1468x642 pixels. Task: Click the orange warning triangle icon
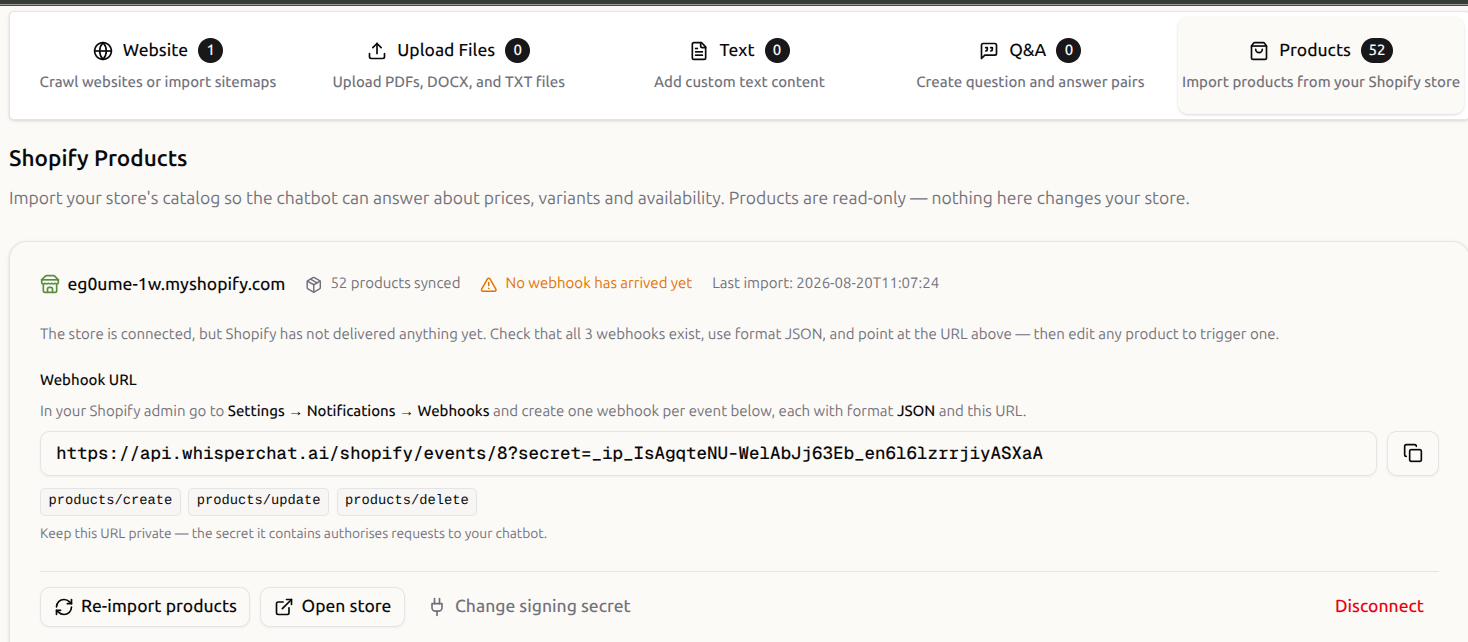click(489, 284)
